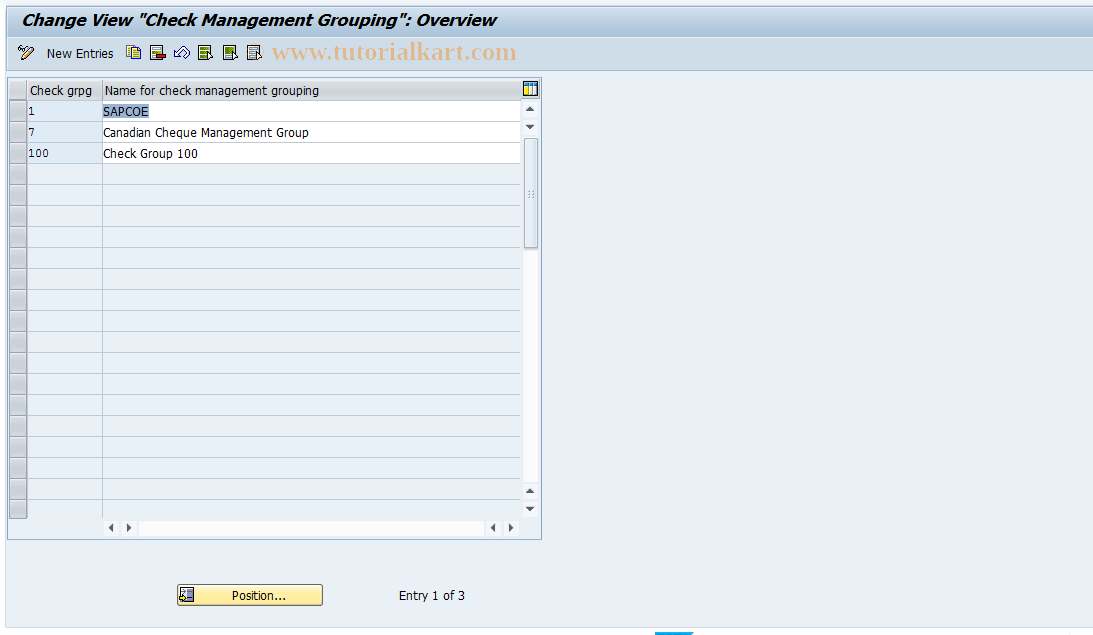
Task: Select row marker for Canadian Cheque Management Group
Action: point(18,132)
